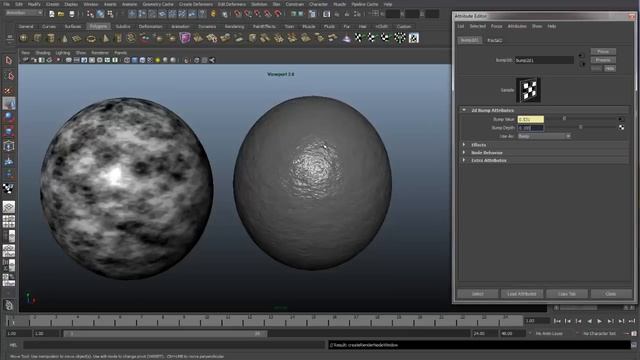Screen dimensions: 640x360
Task: Collapse the 2d Bump Attributes section
Action: tap(464, 110)
